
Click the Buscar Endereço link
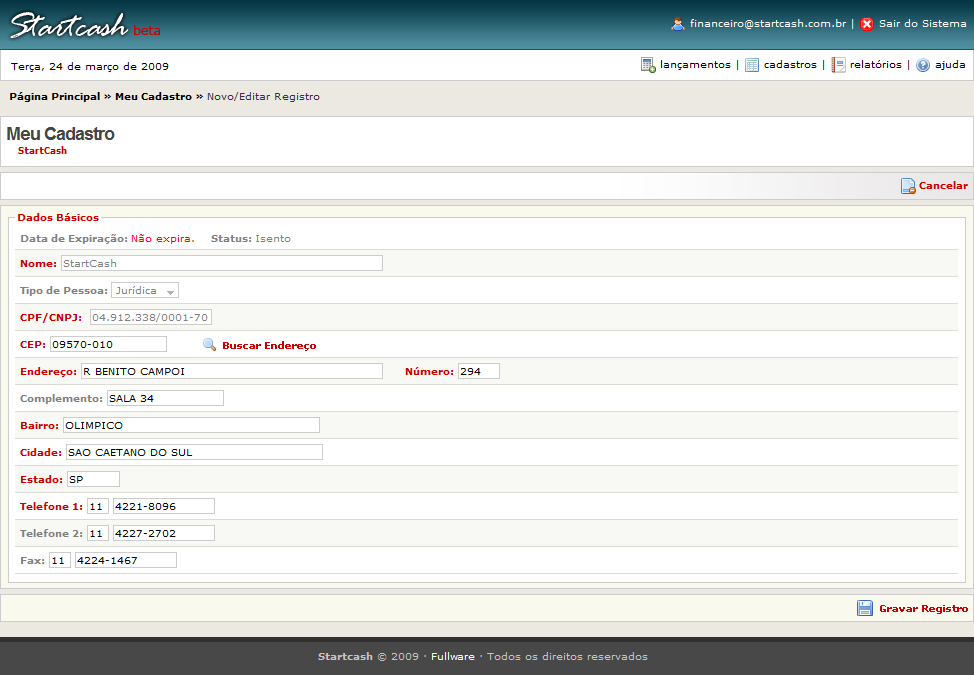click(269, 346)
